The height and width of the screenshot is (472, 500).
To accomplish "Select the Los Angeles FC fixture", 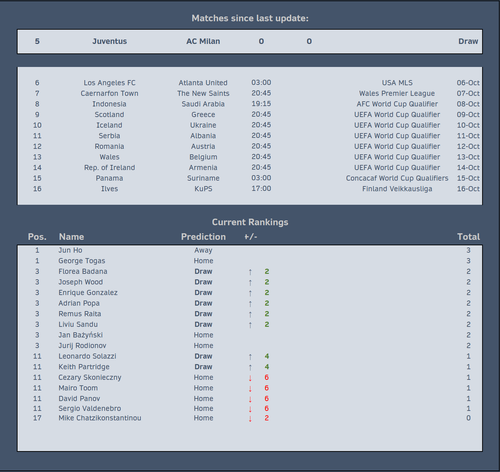I will (x=109, y=83).
